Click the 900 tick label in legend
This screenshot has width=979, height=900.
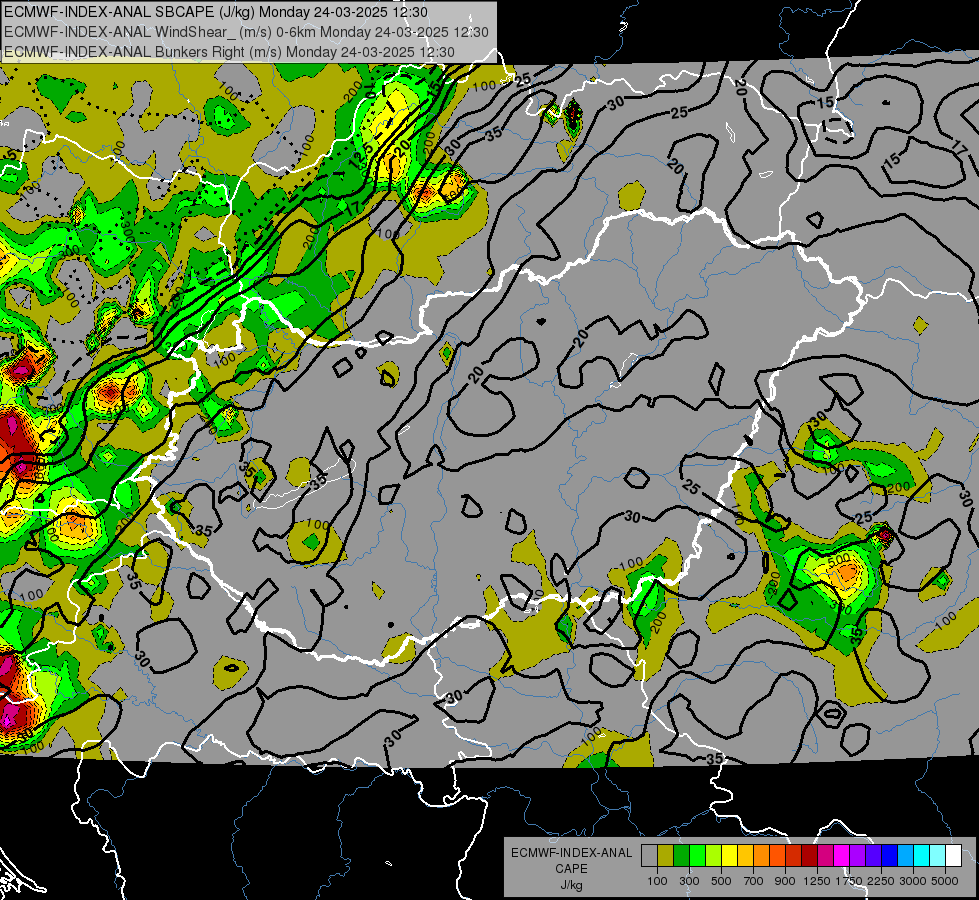coord(785,881)
